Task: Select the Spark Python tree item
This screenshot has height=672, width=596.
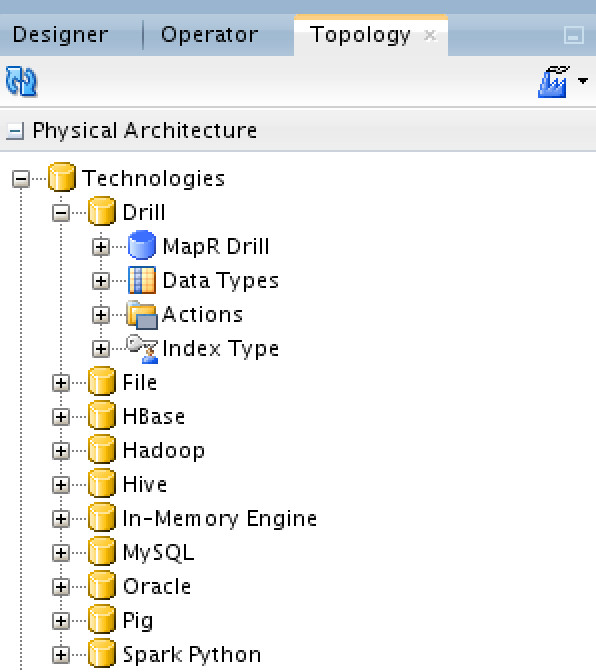Action: pos(192,654)
